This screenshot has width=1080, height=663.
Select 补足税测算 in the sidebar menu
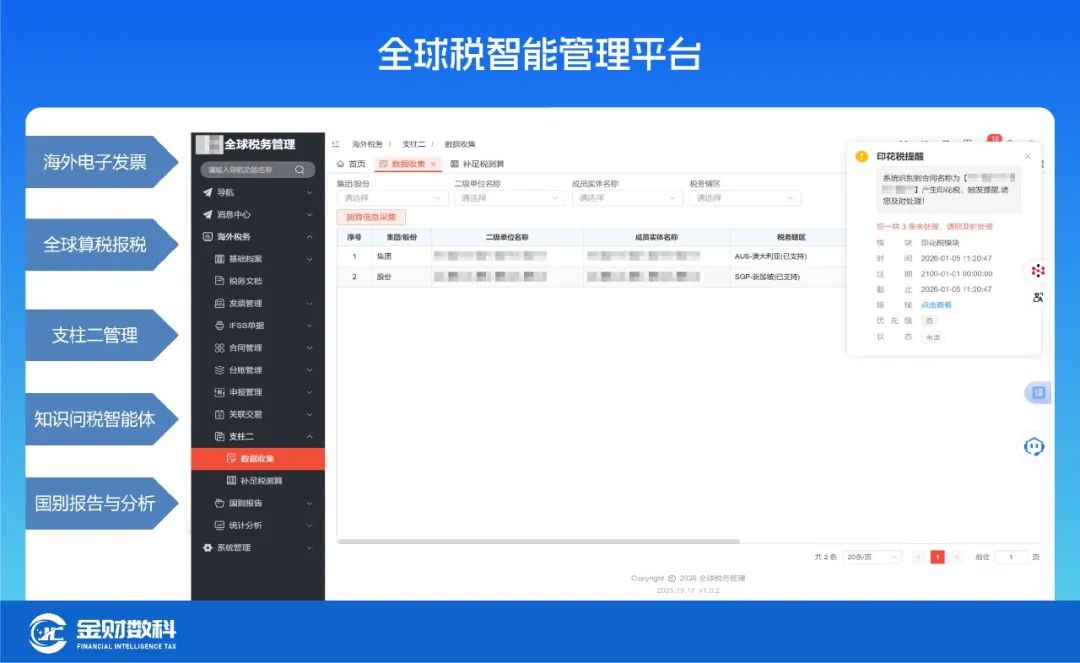point(258,481)
